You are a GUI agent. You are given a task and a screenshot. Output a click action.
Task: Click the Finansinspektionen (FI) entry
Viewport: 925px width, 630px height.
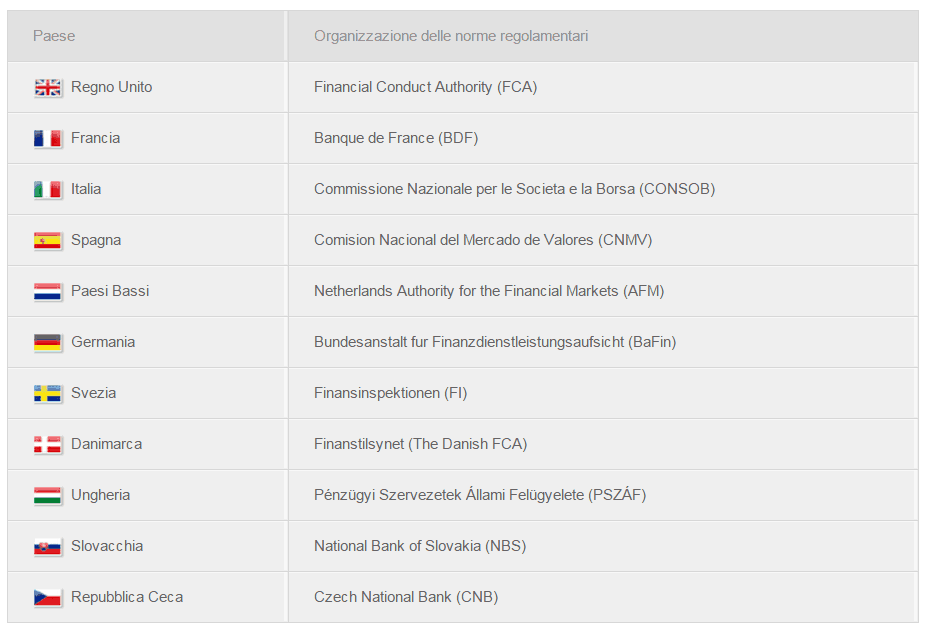[x=391, y=393]
